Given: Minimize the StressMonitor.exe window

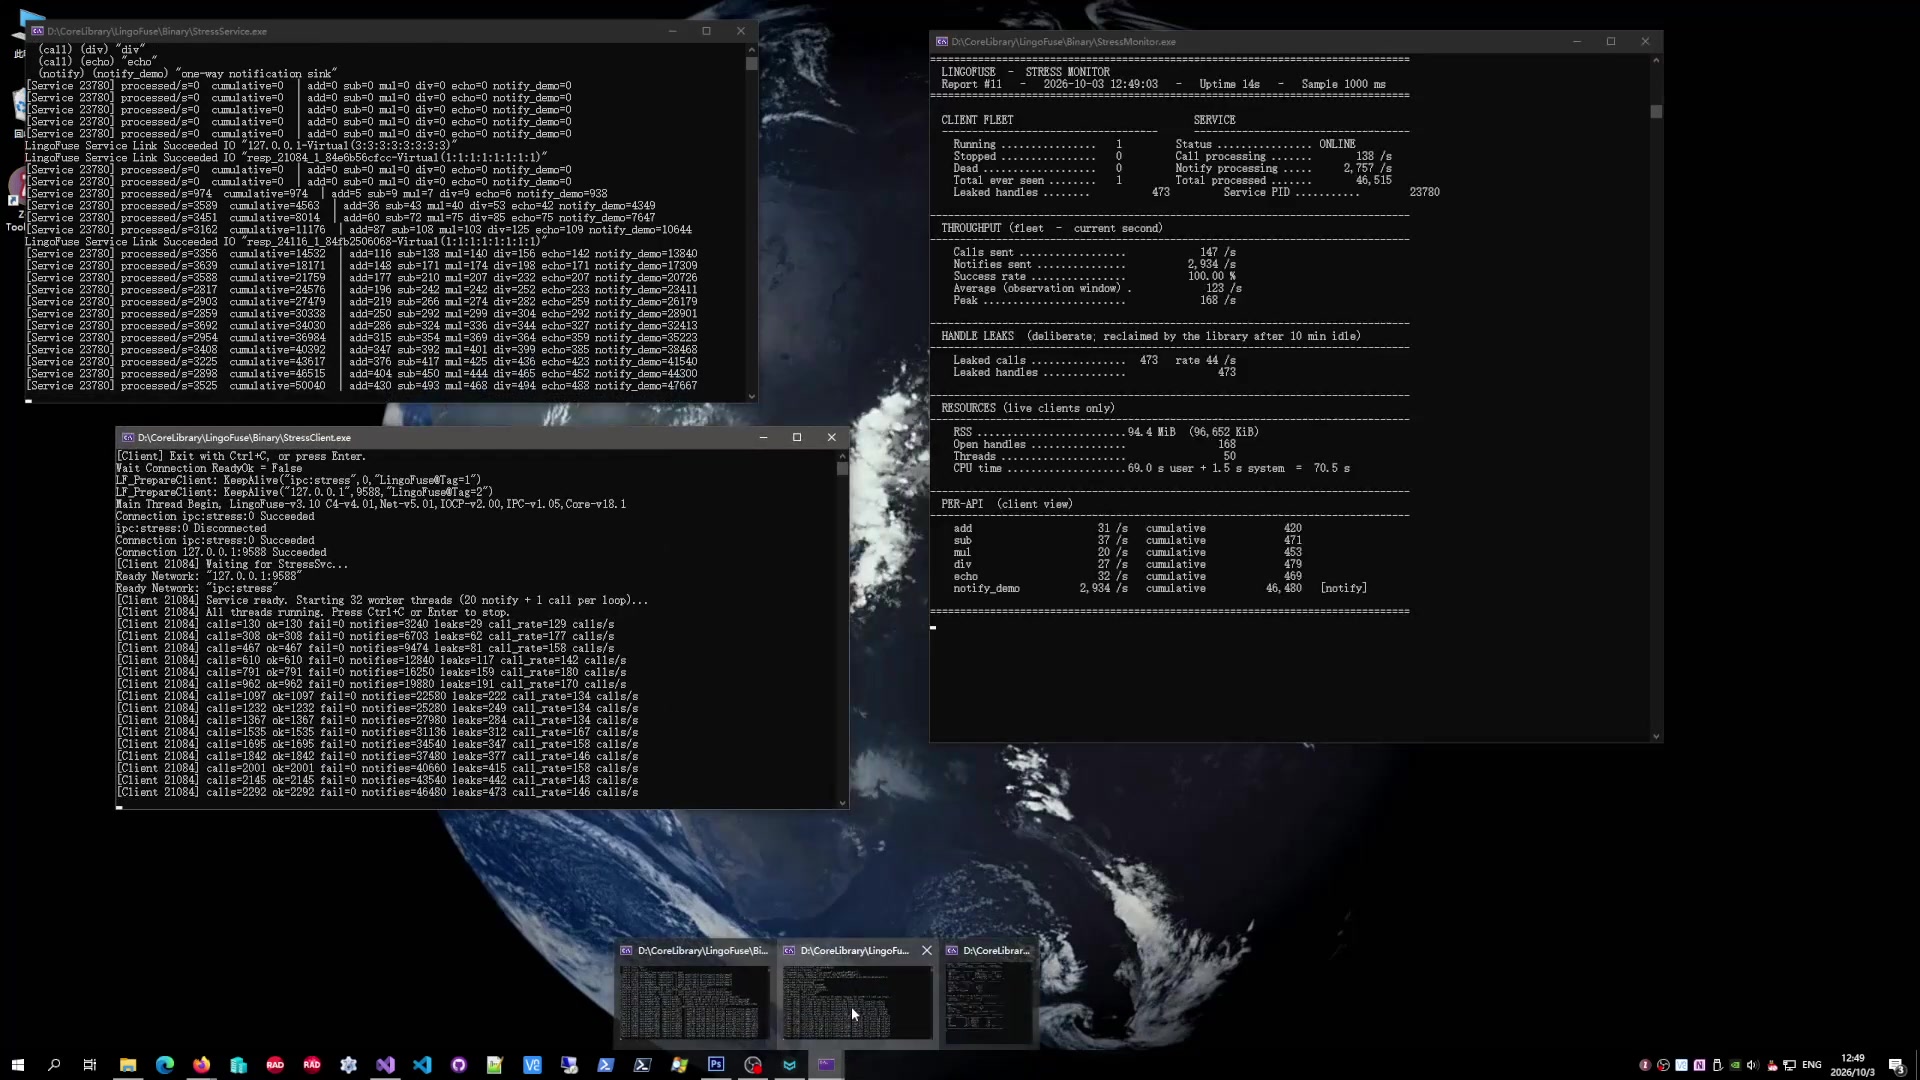Looking at the screenshot, I should coord(1577,42).
